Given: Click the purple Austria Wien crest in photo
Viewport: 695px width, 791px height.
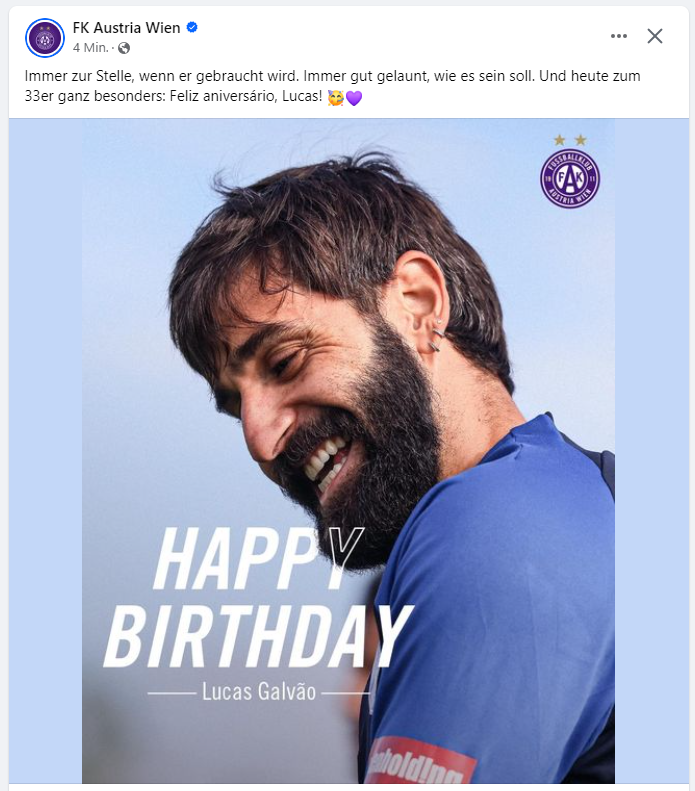Looking at the screenshot, I should click(x=570, y=179).
